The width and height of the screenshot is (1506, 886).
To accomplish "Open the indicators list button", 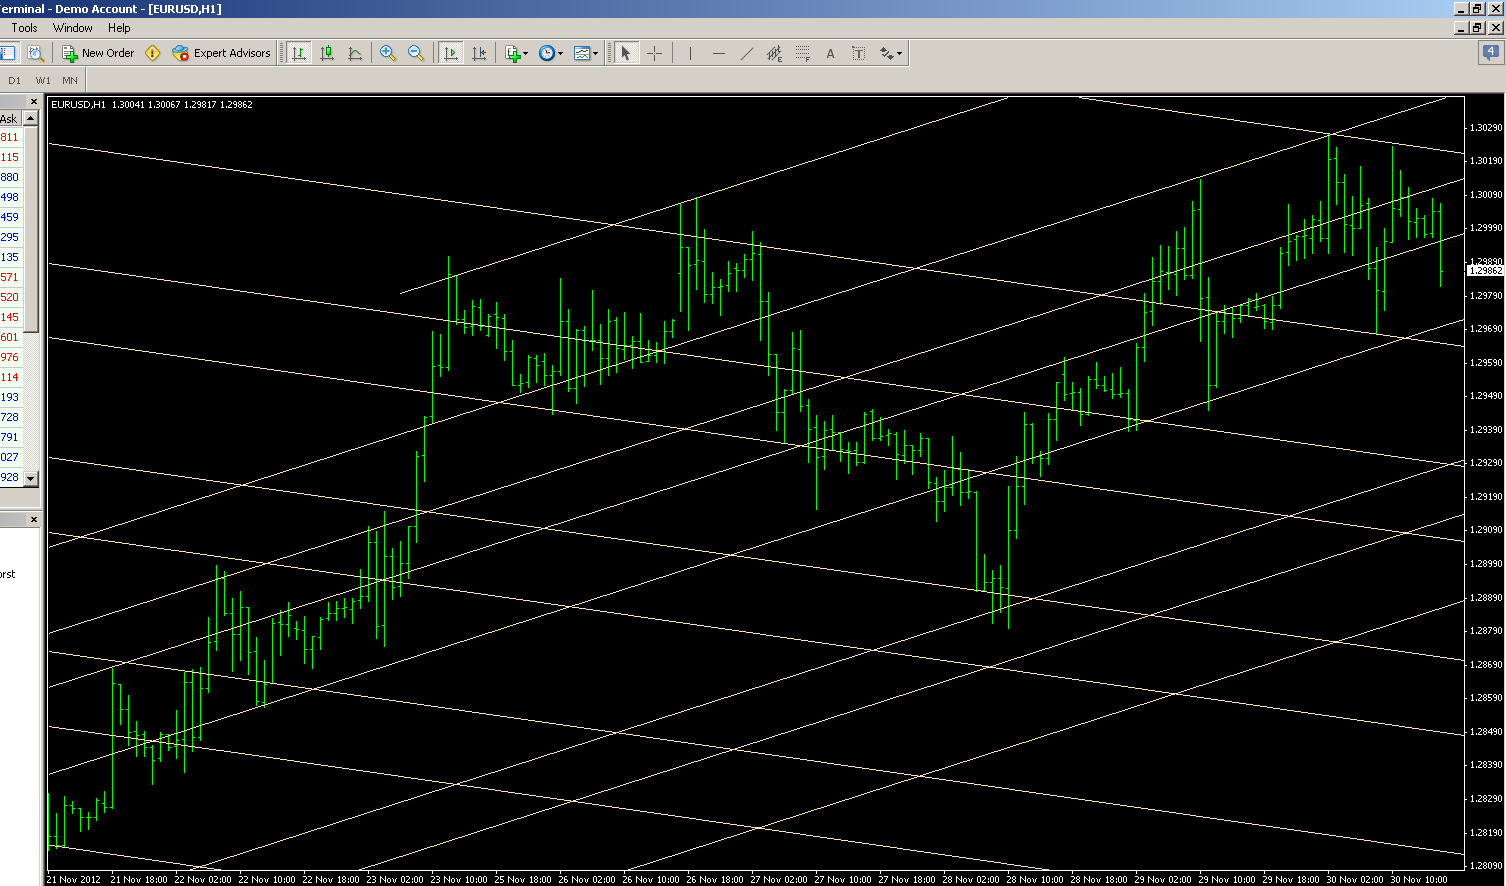I will click(x=513, y=53).
